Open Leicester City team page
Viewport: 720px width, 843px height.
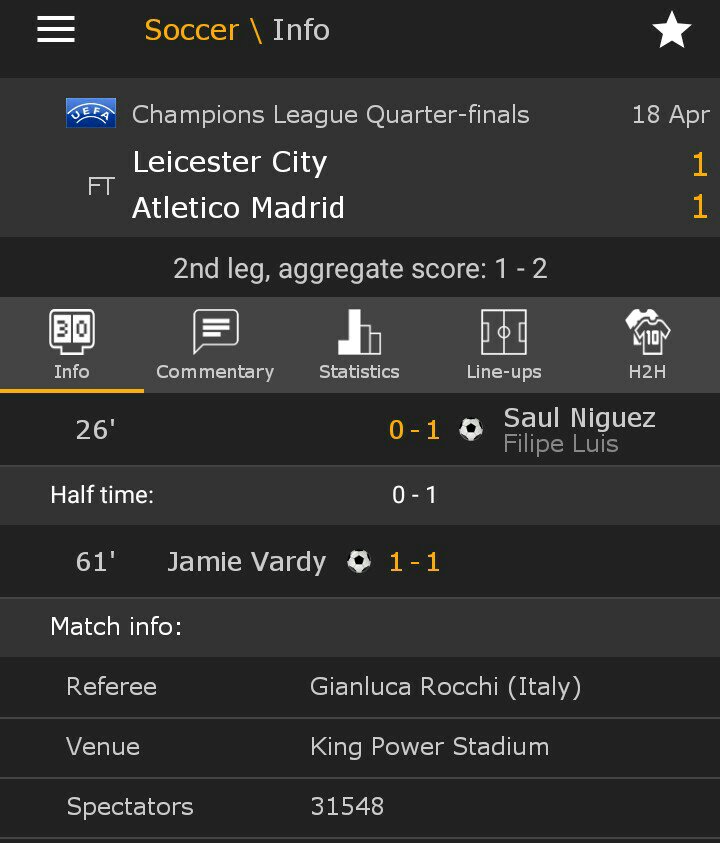[230, 162]
